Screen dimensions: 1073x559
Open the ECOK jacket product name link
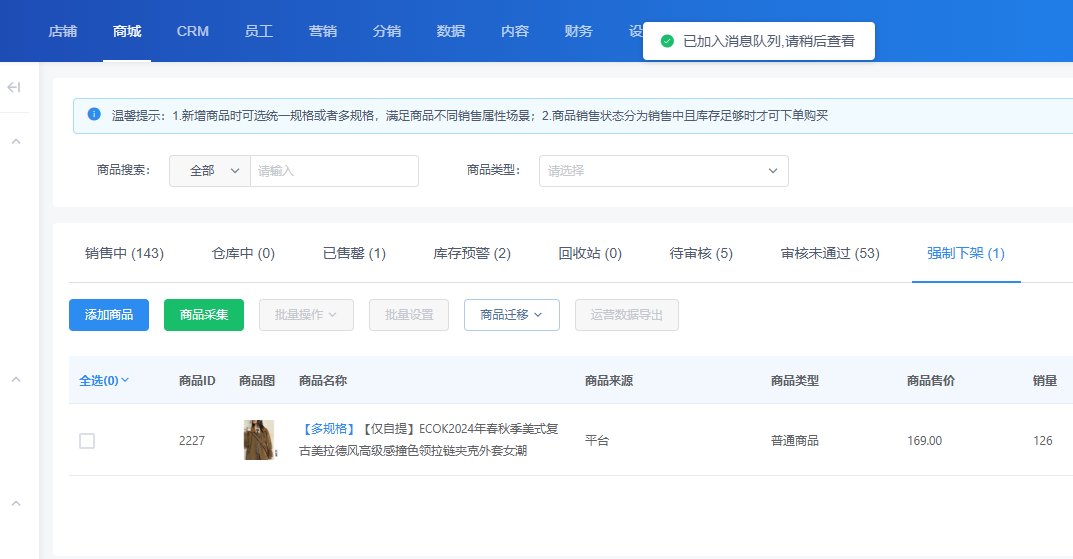point(428,440)
